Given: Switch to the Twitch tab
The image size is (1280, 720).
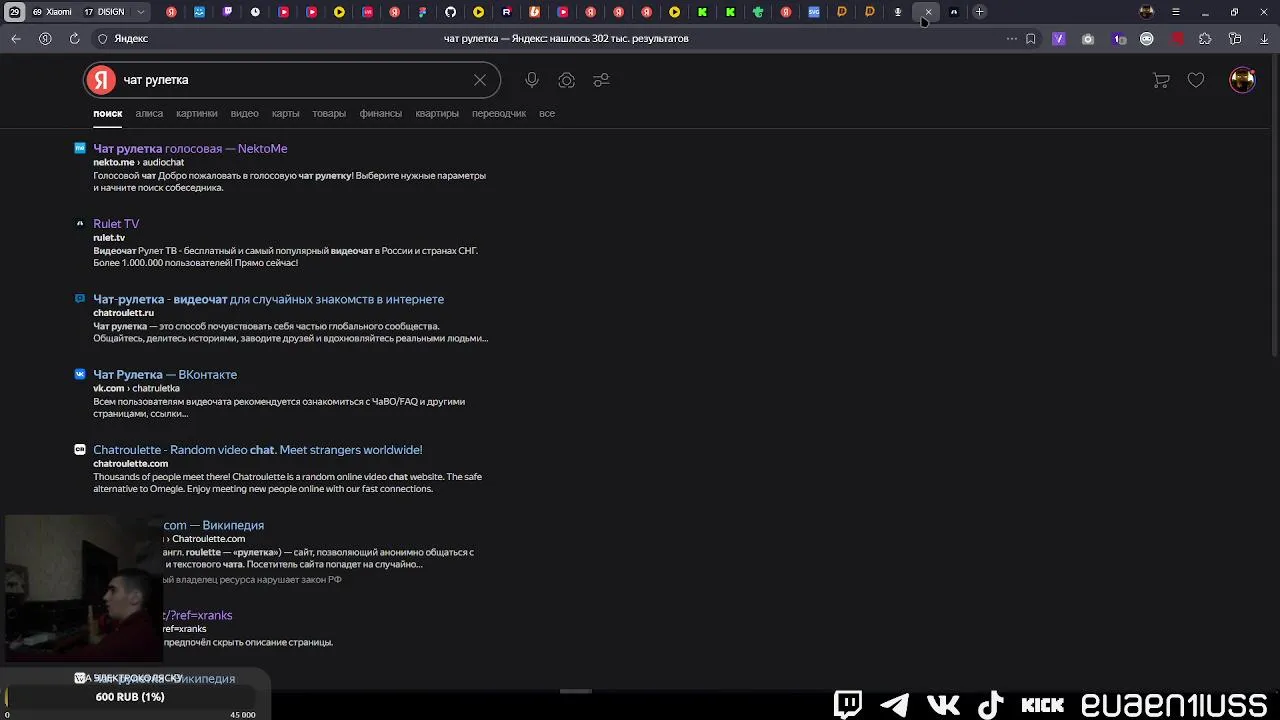Looking at the screenshot, I should coord(227,12).
